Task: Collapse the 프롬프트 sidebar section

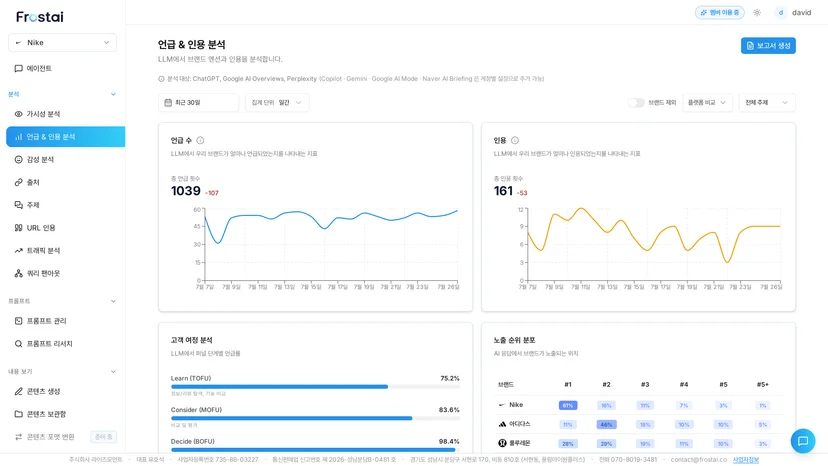Action: 113,301
